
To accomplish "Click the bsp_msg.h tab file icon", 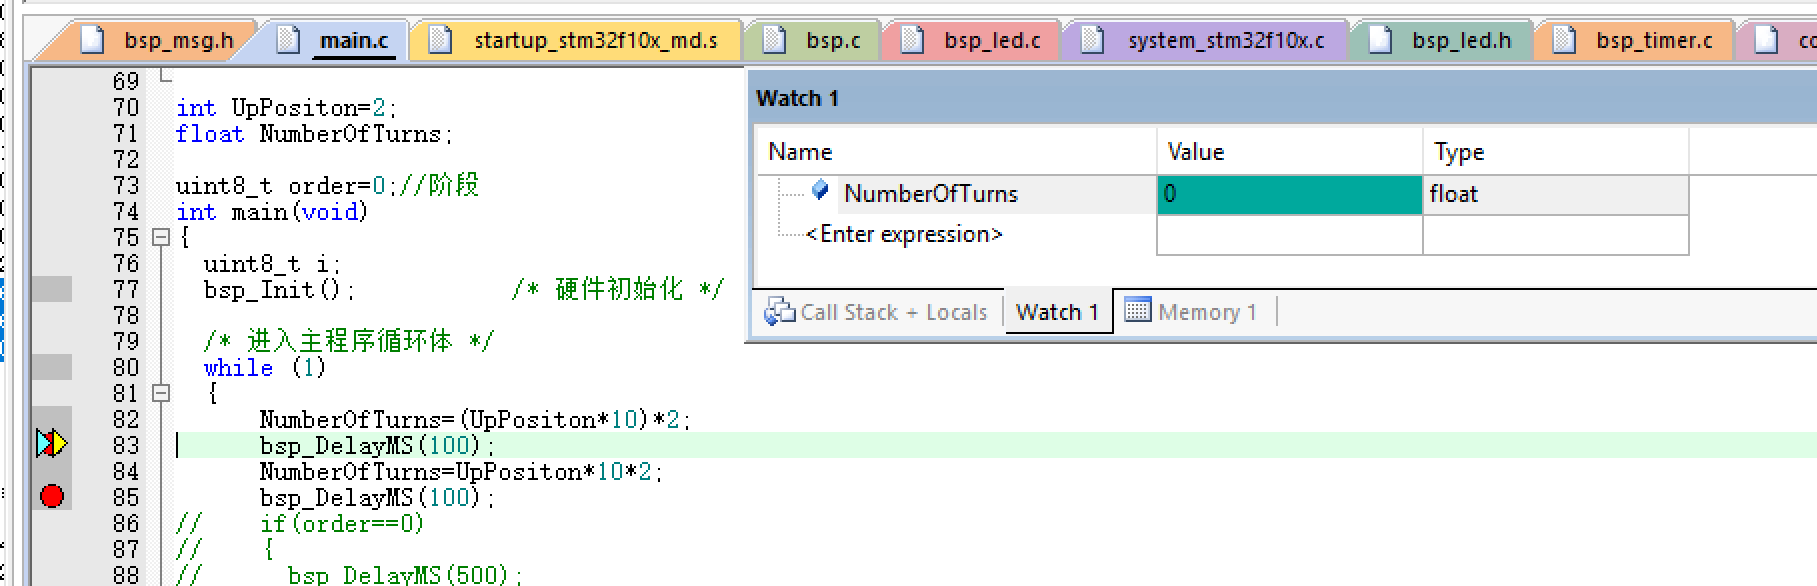I will coord(92,40).
